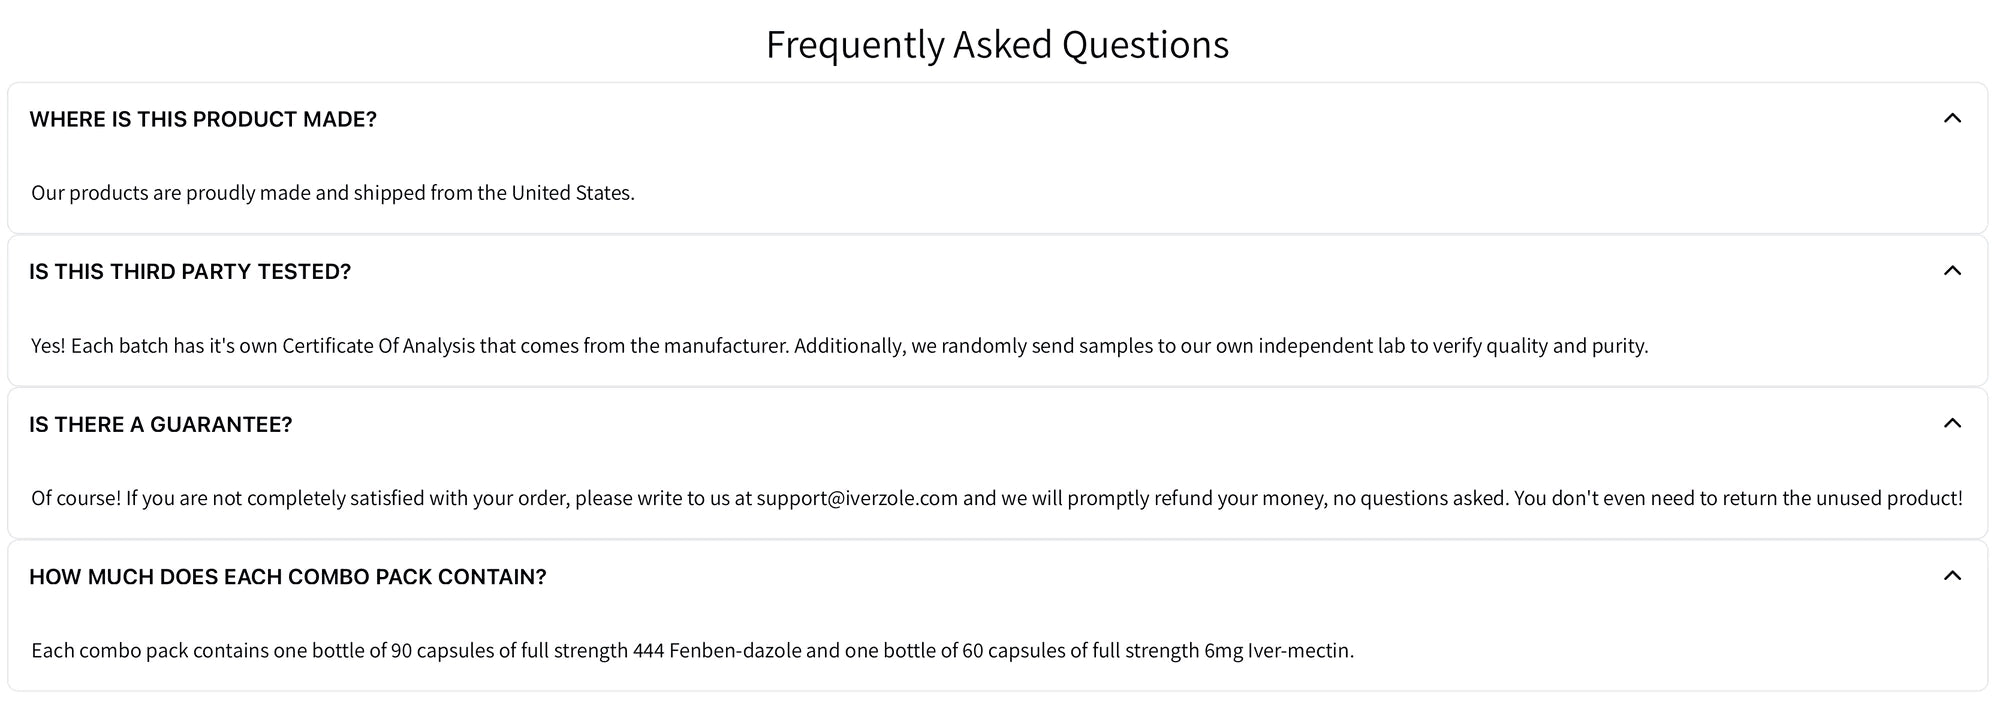Click 'Of course!' at the start of the guarantee answer

click(76, 498)
